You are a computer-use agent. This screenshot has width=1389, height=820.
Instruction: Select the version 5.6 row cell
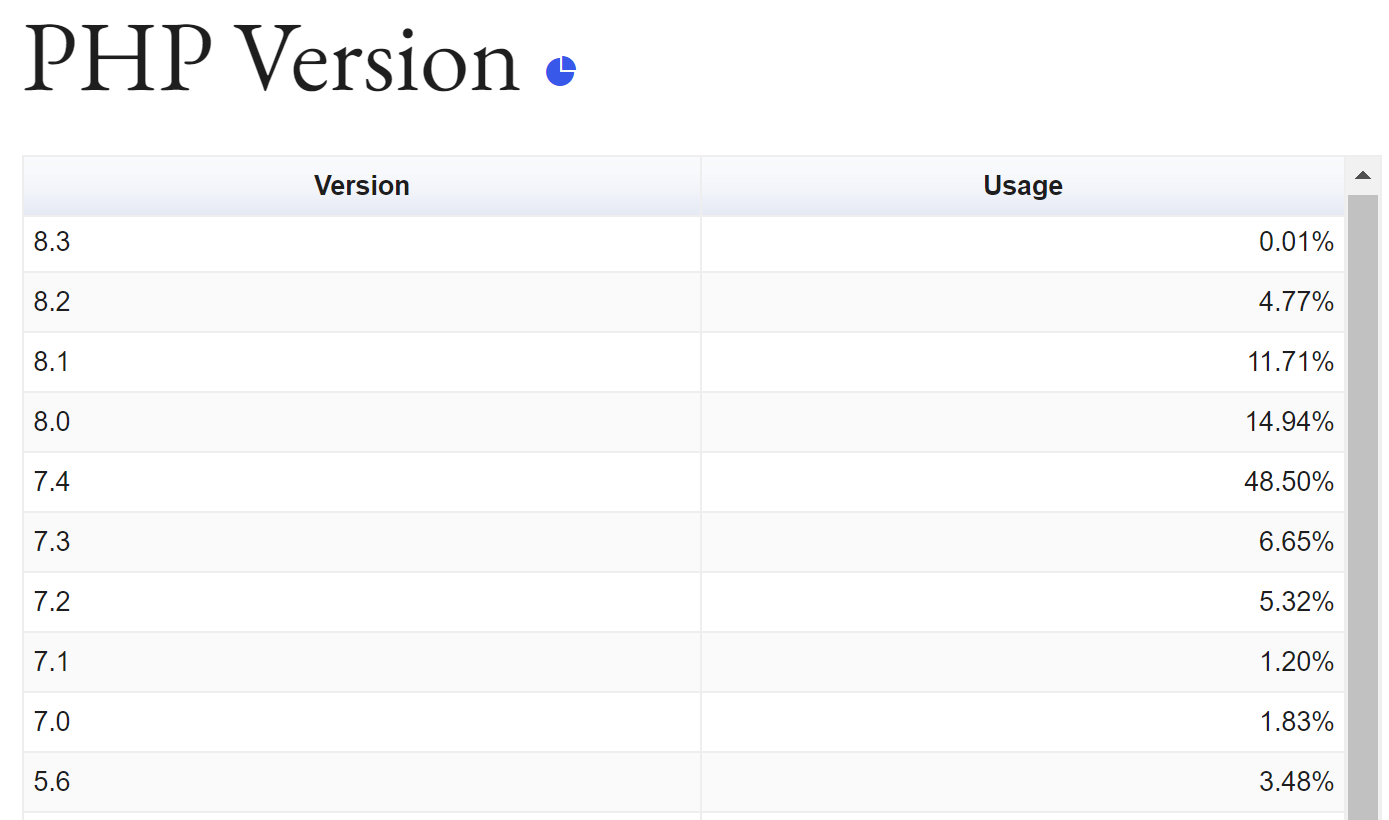point(52,782)
